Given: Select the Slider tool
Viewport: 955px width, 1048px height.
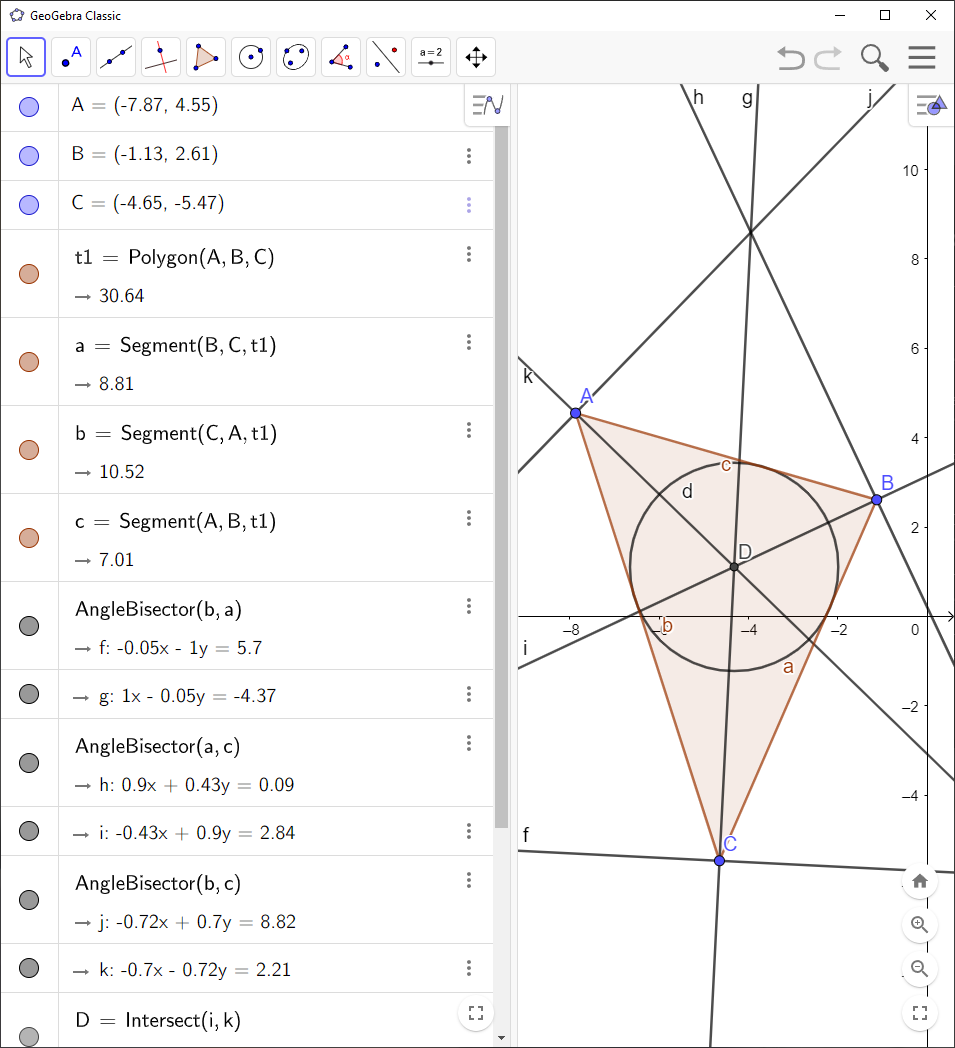Looking at the screenshot, I should (x=431, y=57).
